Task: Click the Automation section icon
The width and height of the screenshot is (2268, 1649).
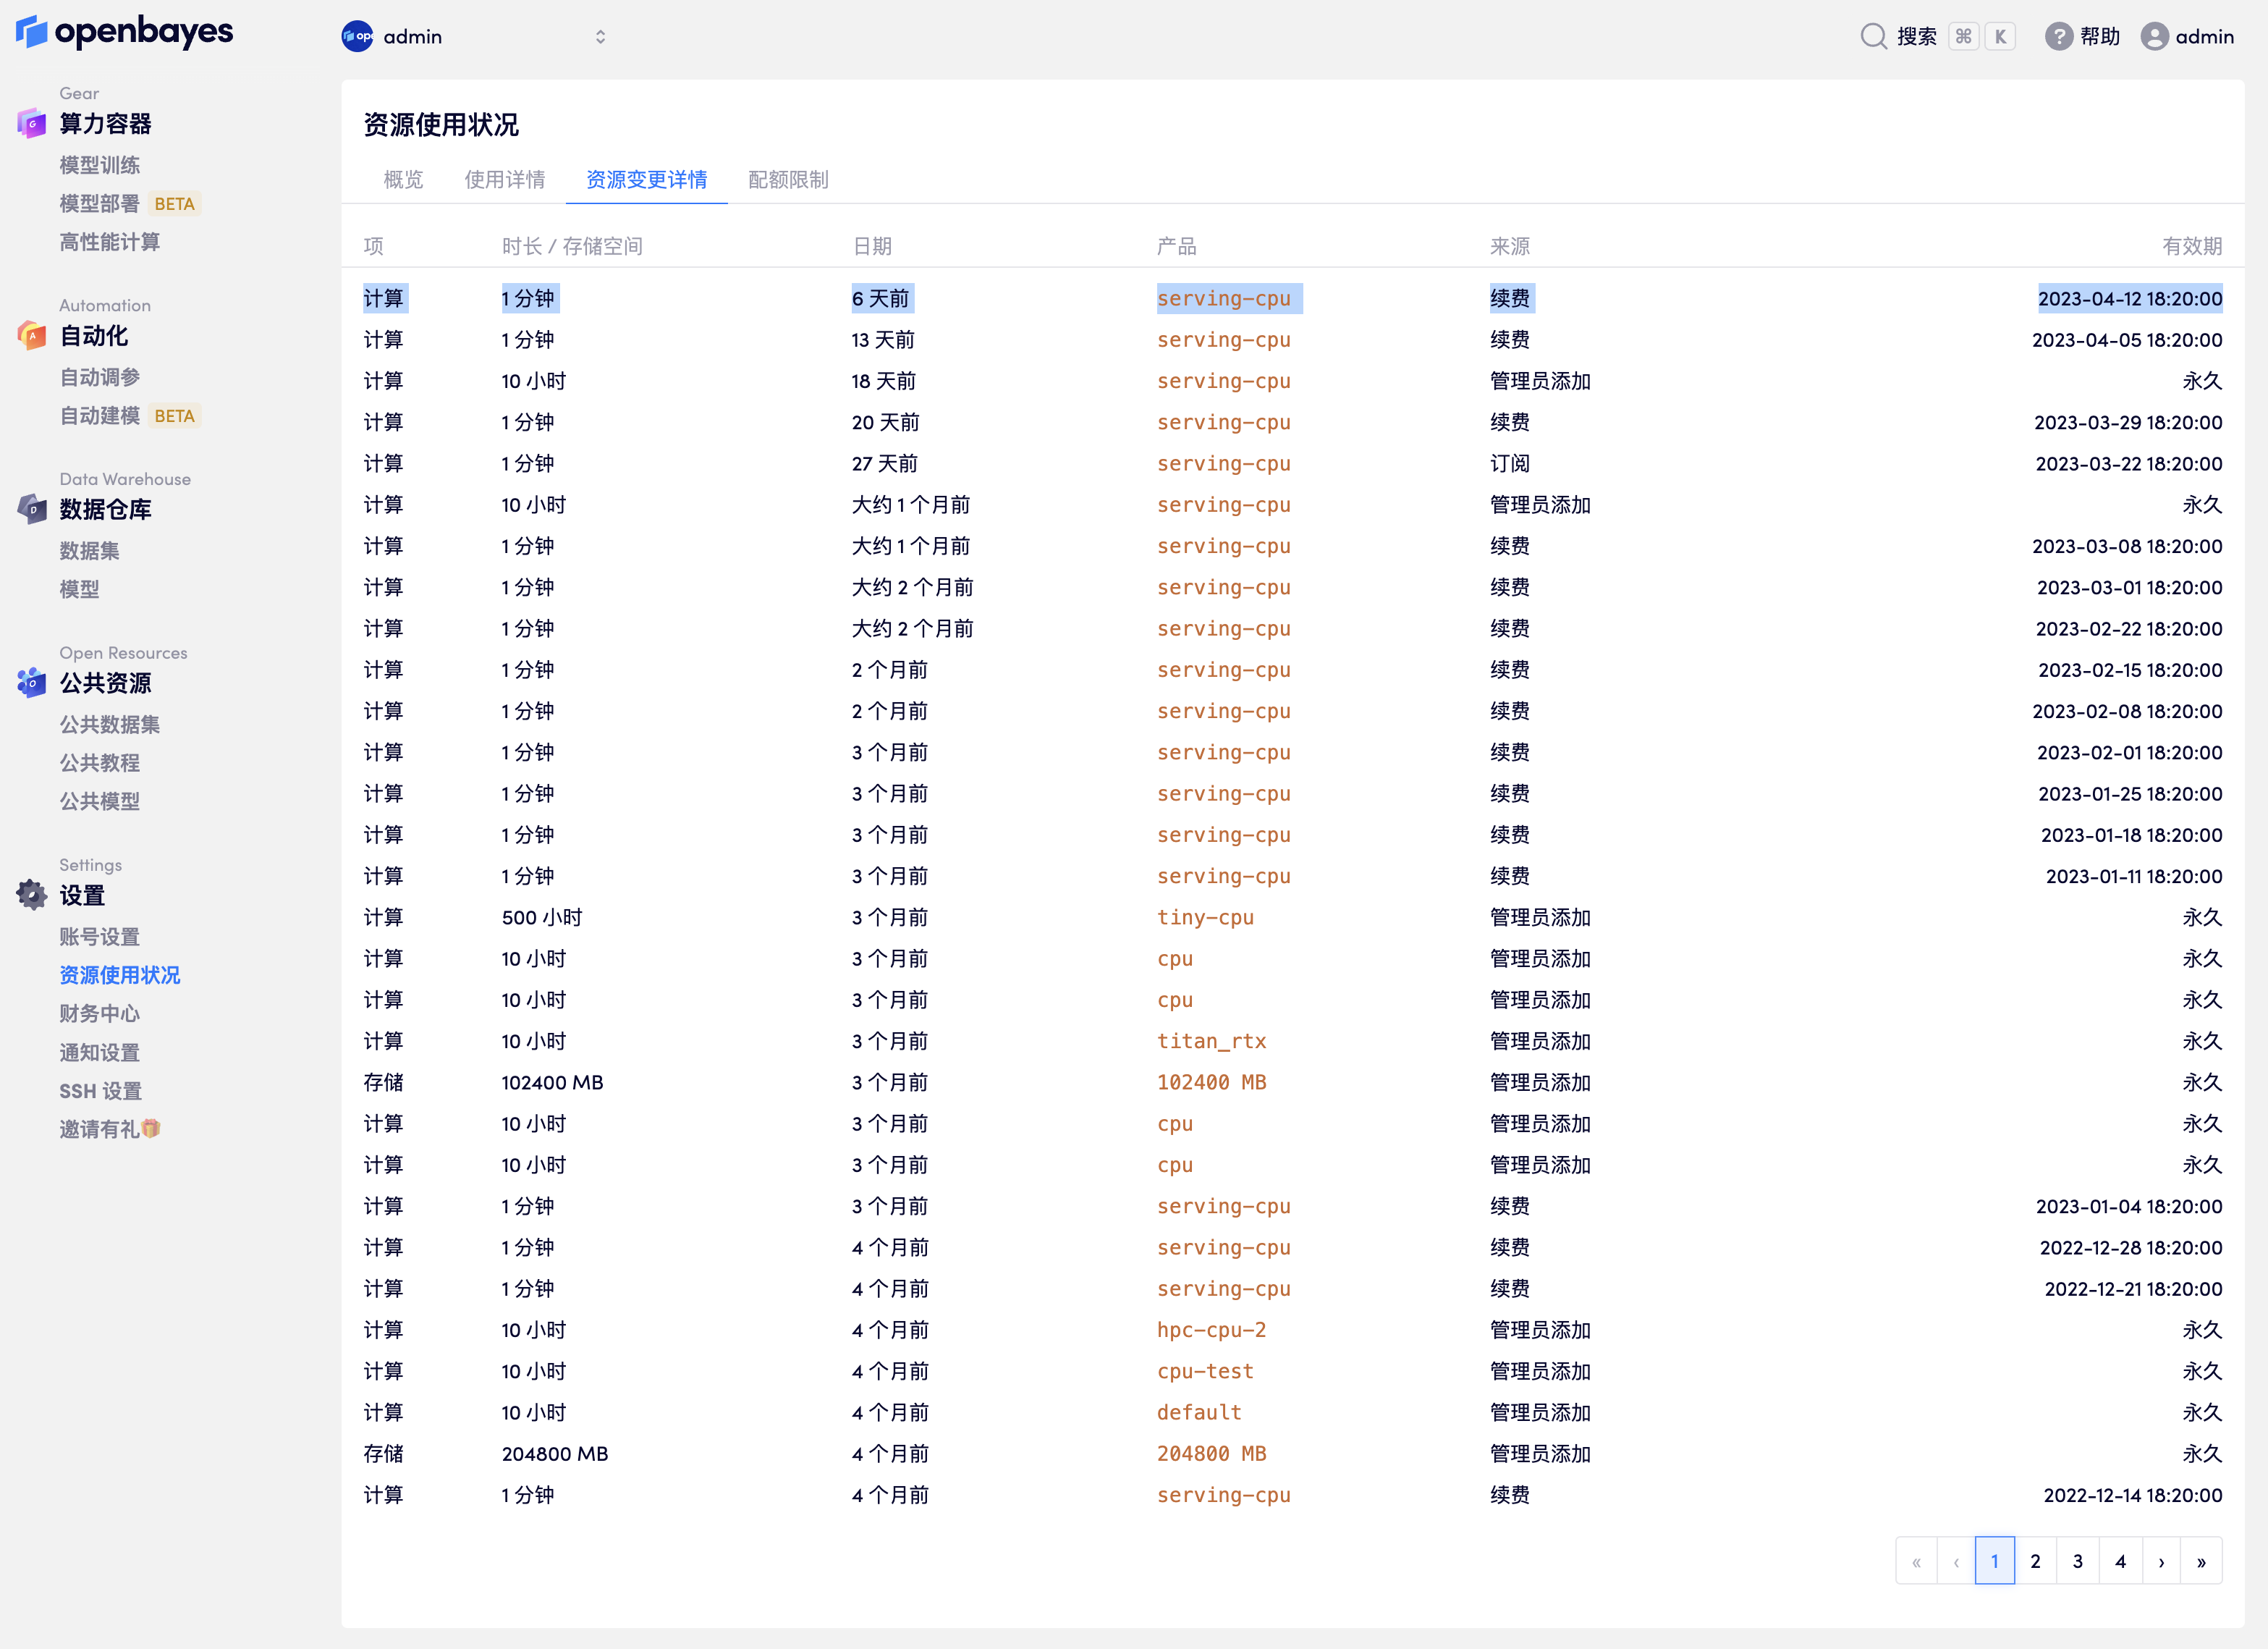Action: [x=31, y=336]
